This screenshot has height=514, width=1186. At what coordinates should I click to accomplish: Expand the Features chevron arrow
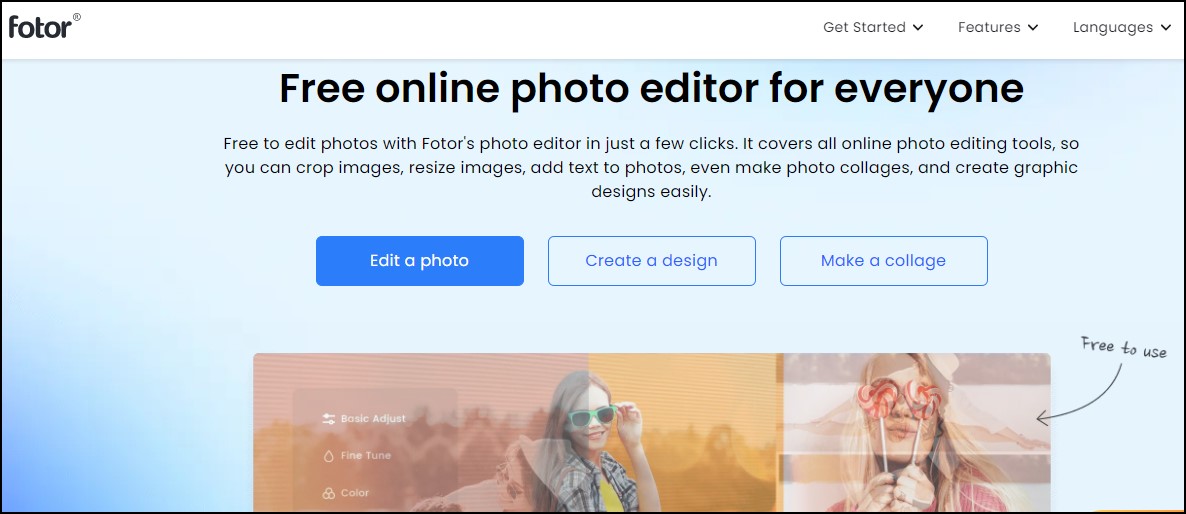(1032, 28)
